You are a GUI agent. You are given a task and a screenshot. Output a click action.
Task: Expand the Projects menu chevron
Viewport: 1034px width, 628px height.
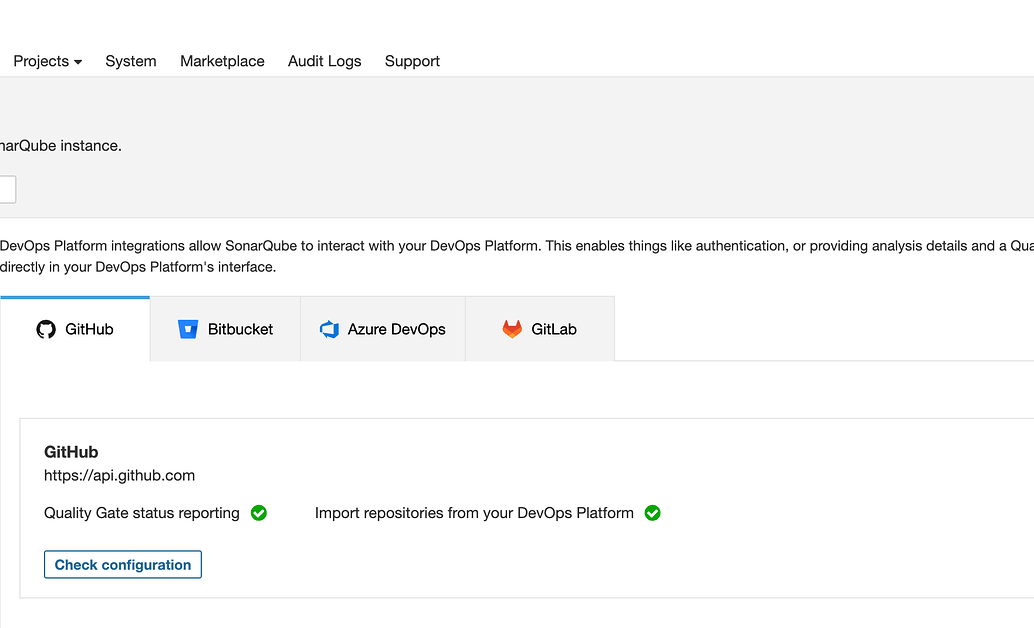(x=76, y=62)
